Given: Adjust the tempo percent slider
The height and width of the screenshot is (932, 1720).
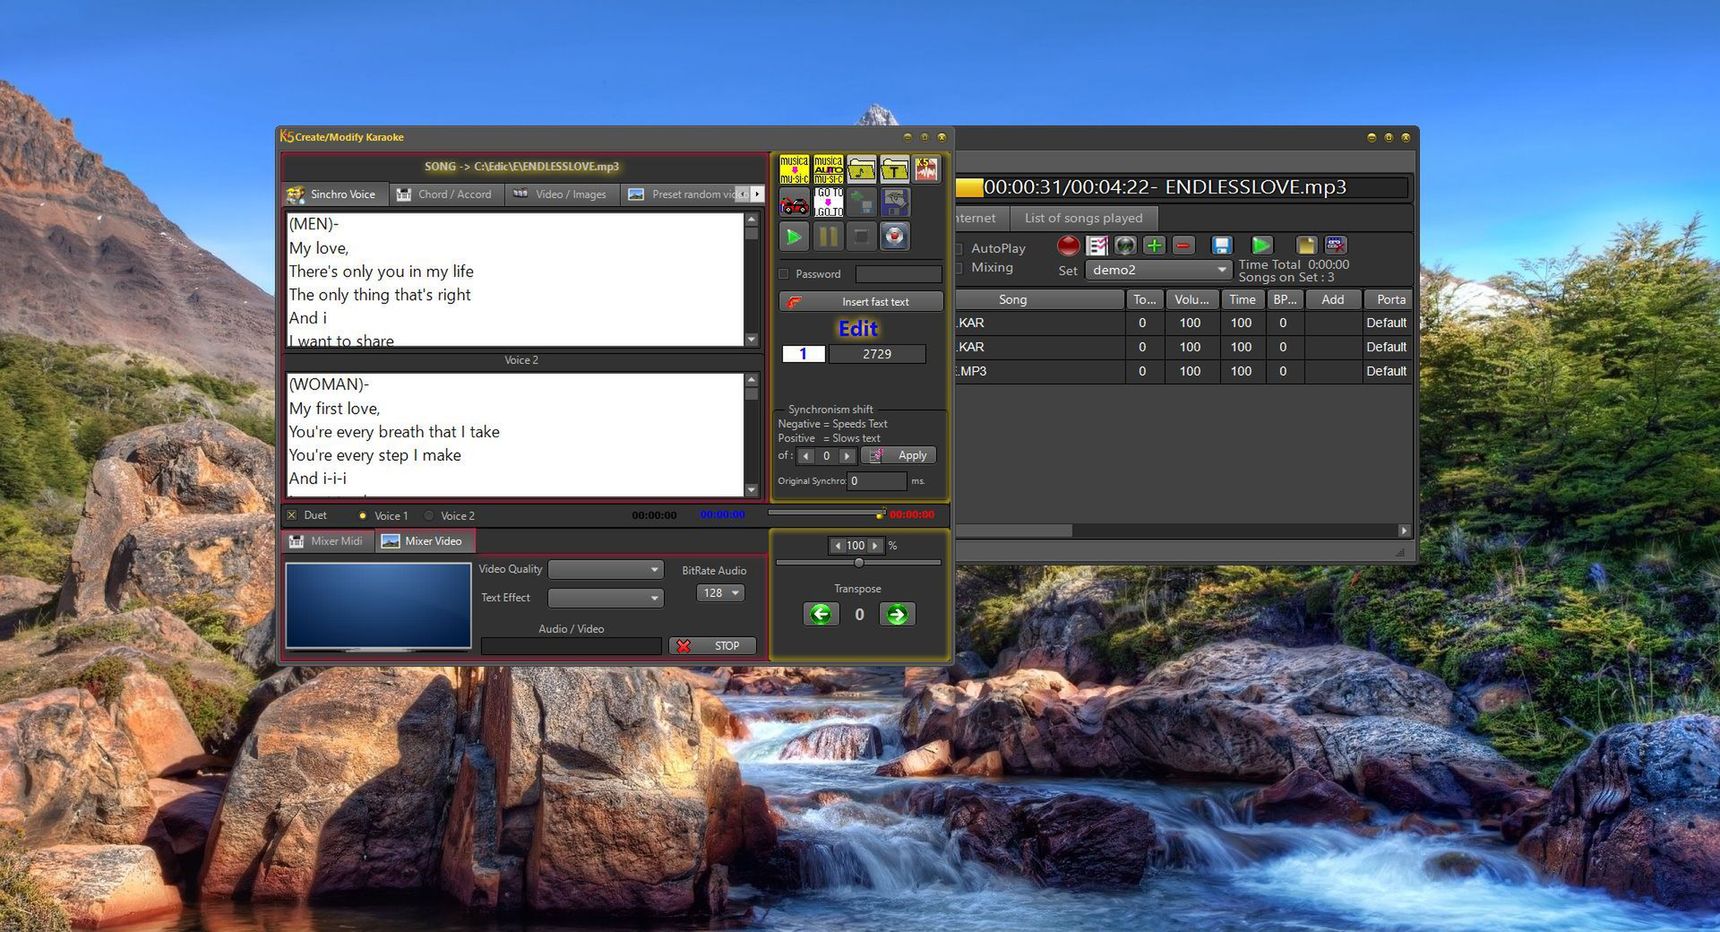Looking at the screenshot, I should pos(859,563).
